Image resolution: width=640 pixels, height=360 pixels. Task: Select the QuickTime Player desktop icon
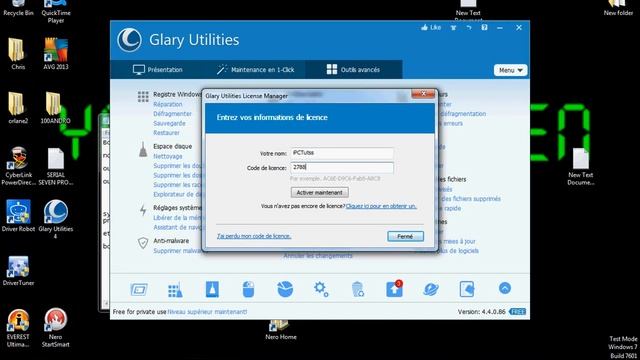(56, 12)
